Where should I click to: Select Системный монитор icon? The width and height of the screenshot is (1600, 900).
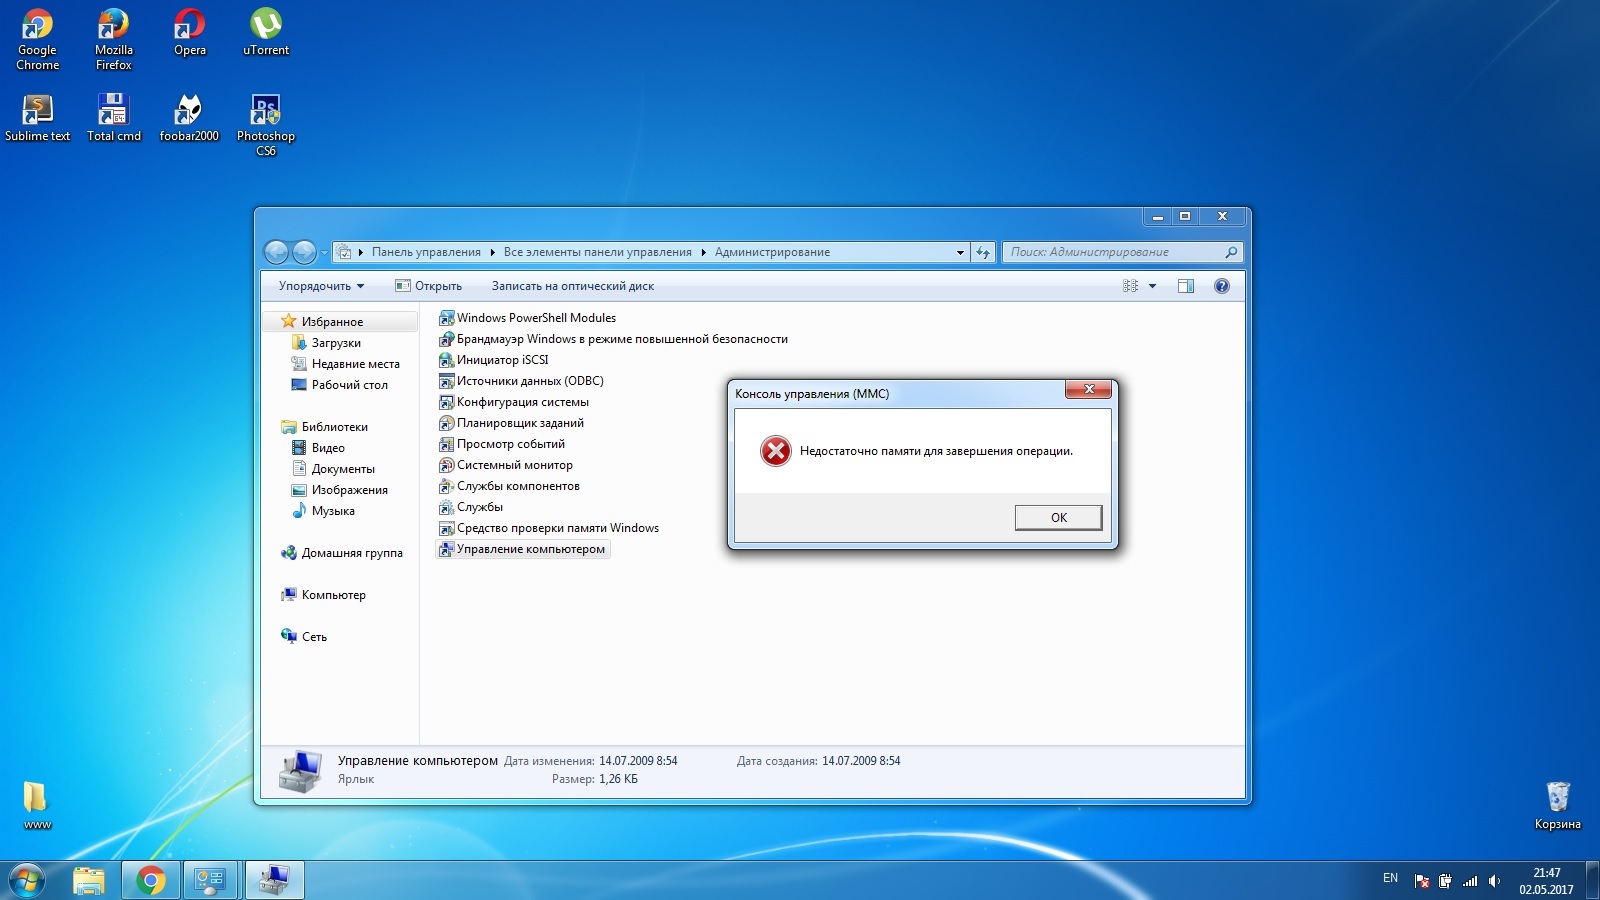point(447,465)
